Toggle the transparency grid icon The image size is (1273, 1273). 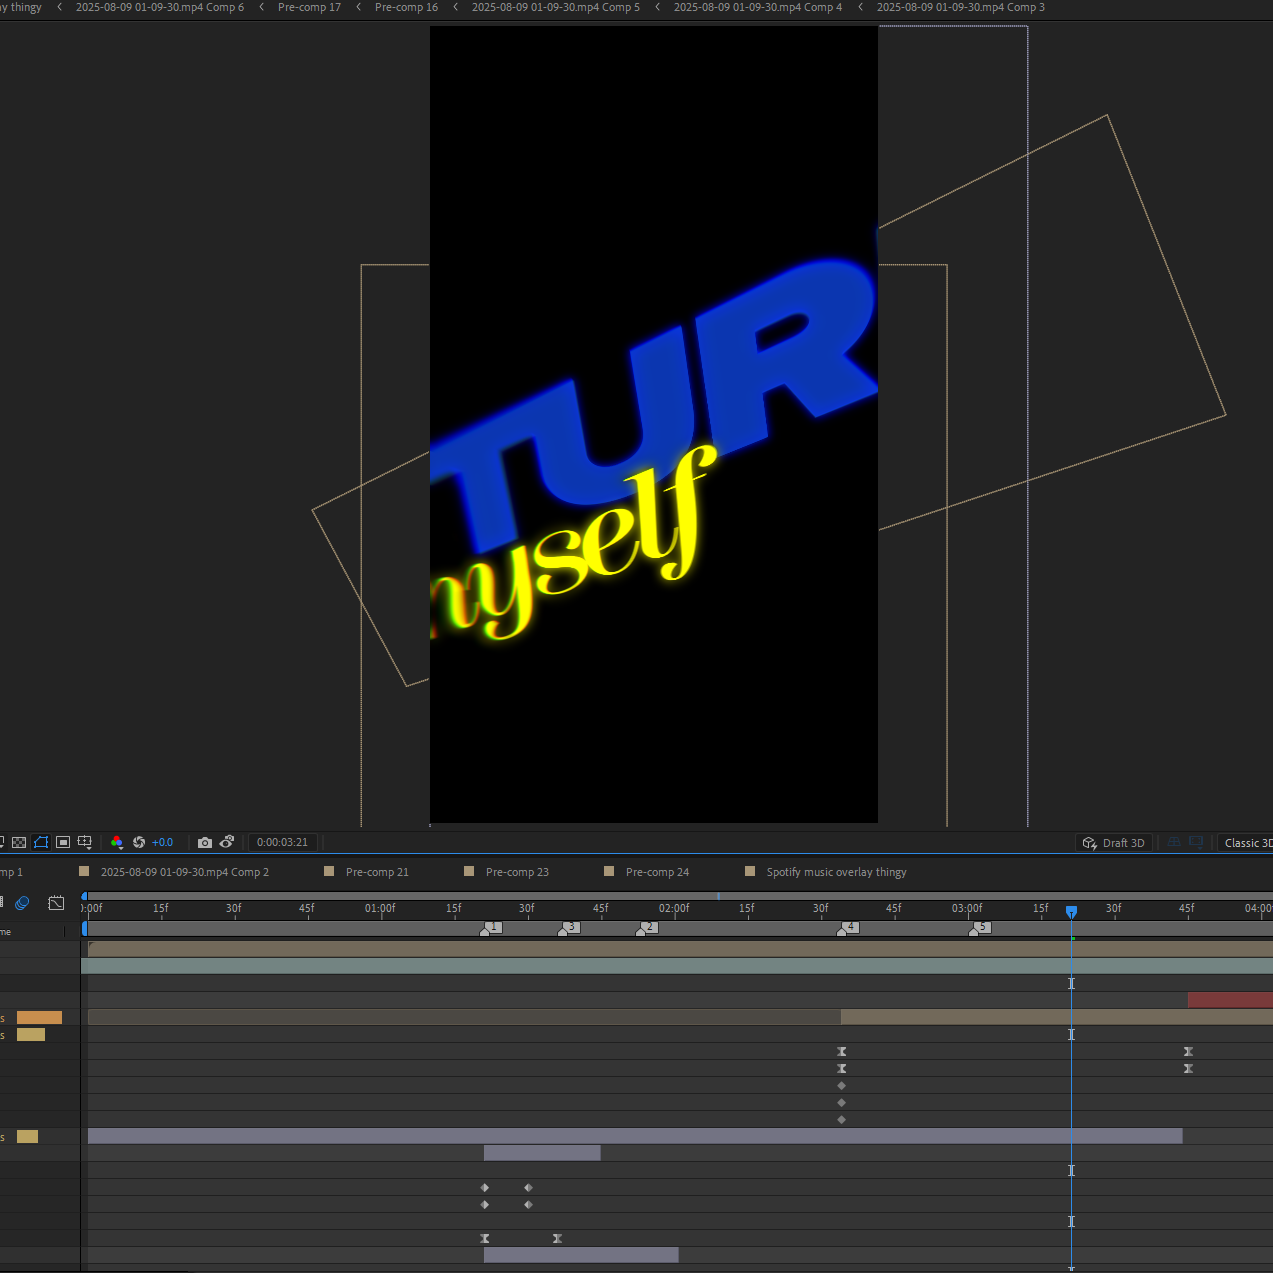point(19,843)
